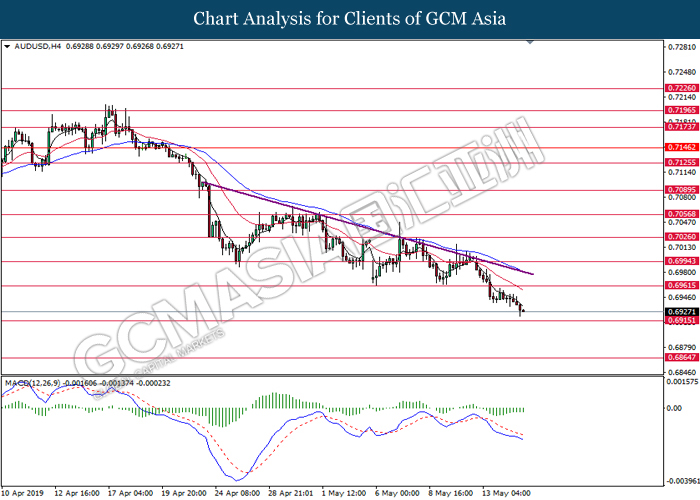
Task: Click the 8 May 16:00 time label
Action: tap(451, 493)
